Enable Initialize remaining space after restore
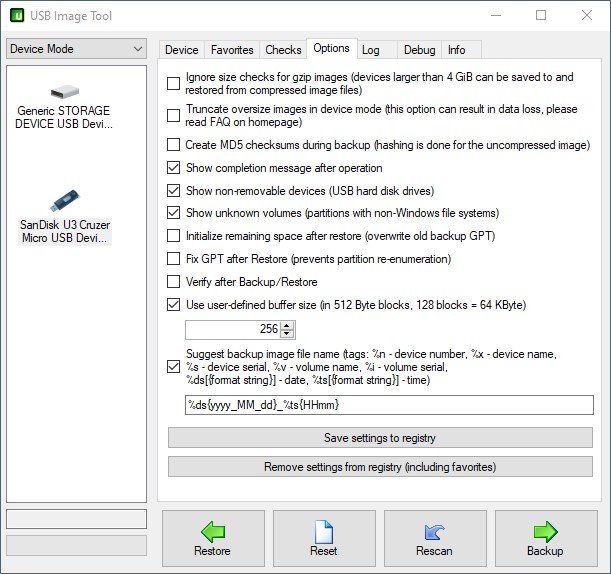Image resolution: width=611 pixels, height=574 pixels. point(173,236)
